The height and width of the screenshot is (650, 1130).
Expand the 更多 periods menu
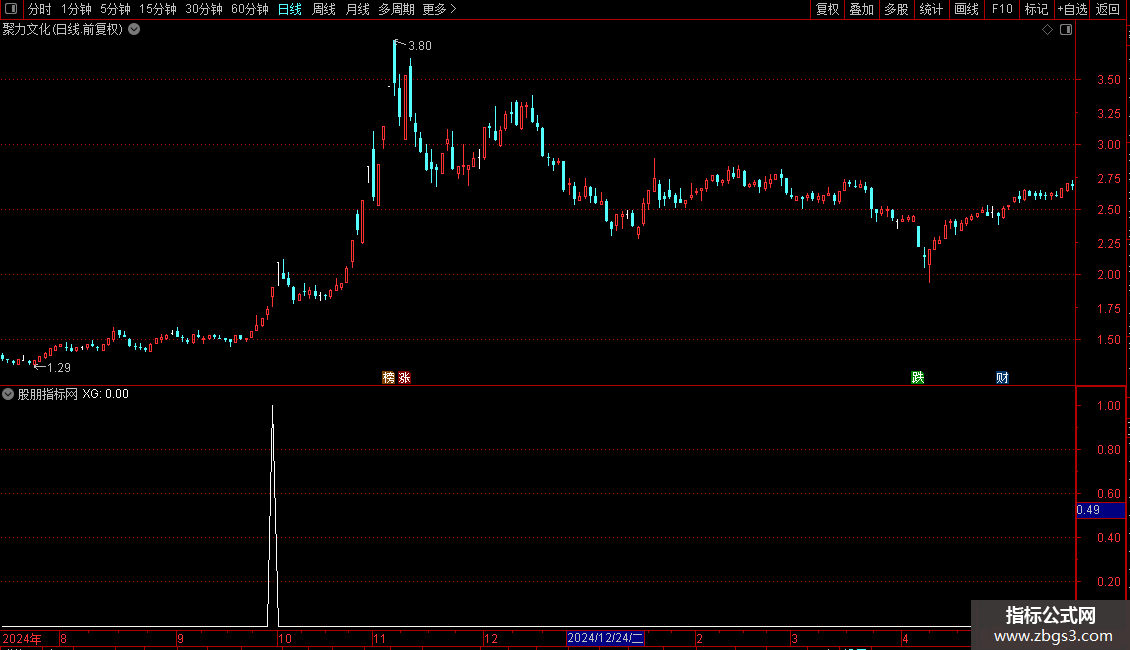point(440,9)
